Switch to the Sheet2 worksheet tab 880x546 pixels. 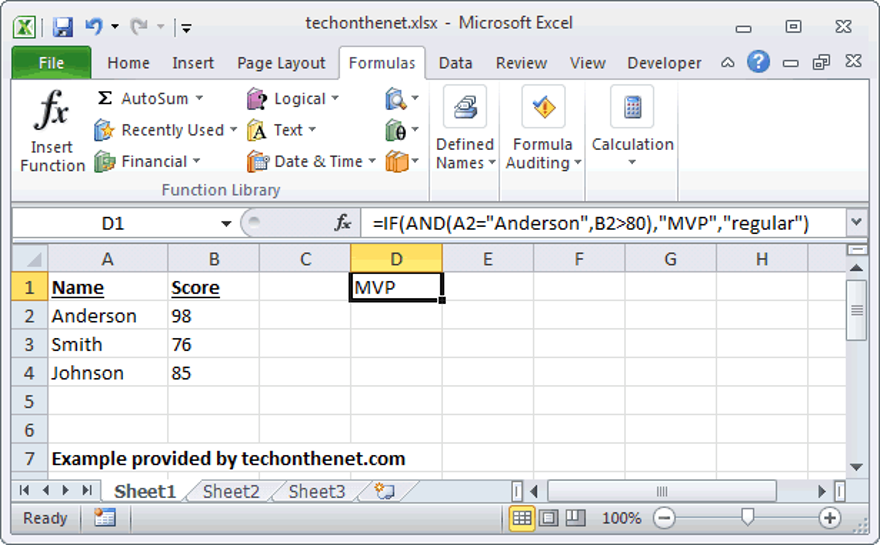(x=231, y=491)
